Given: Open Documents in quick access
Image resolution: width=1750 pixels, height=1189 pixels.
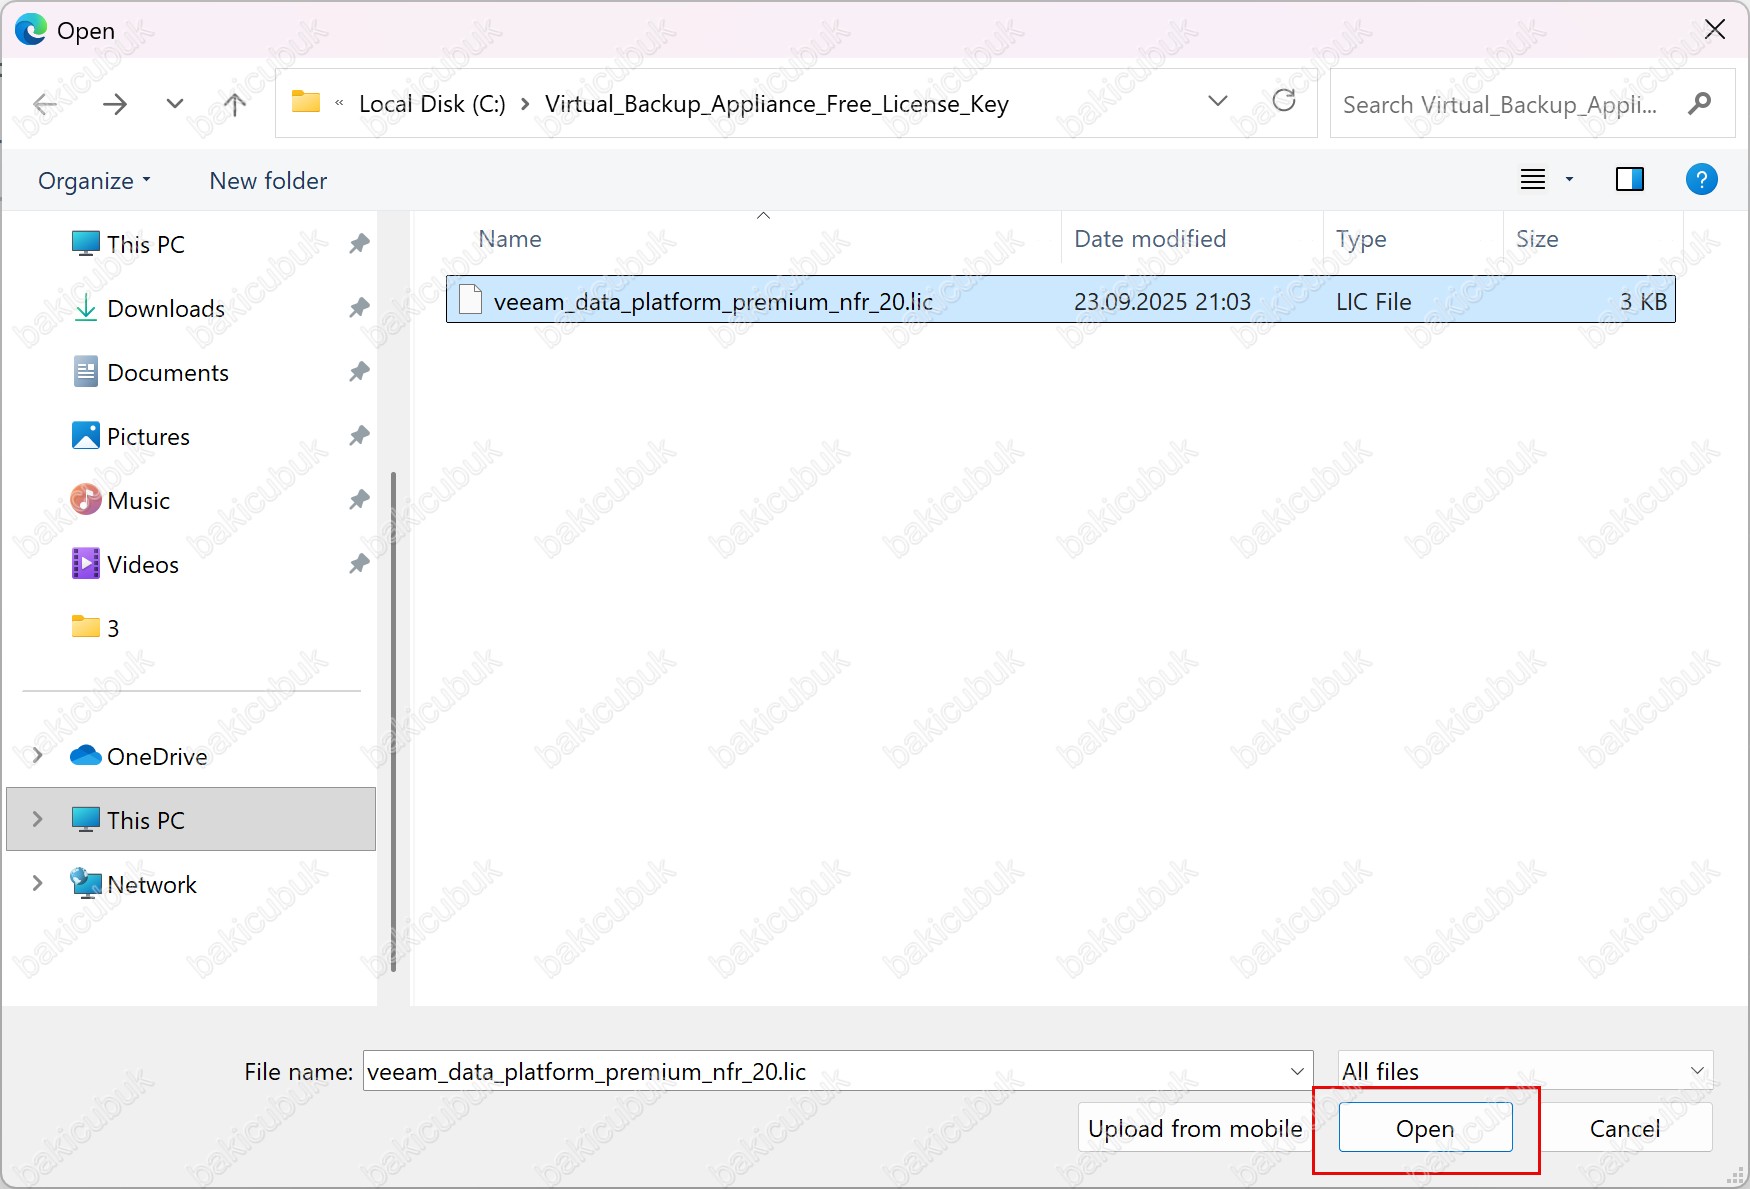Looking at the screenshot, I should point(151,372).
